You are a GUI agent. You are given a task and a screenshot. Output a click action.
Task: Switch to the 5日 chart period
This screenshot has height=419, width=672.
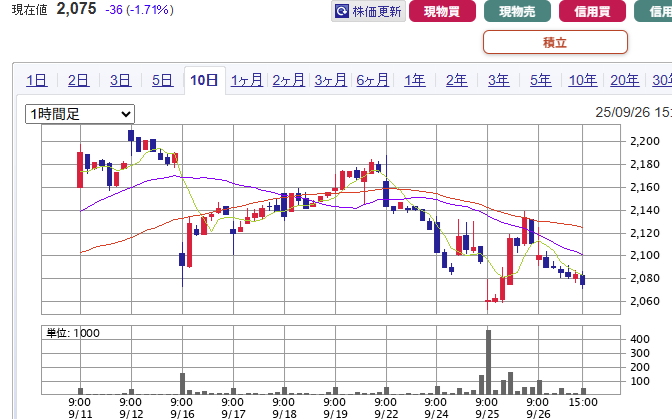pos(162,80)
